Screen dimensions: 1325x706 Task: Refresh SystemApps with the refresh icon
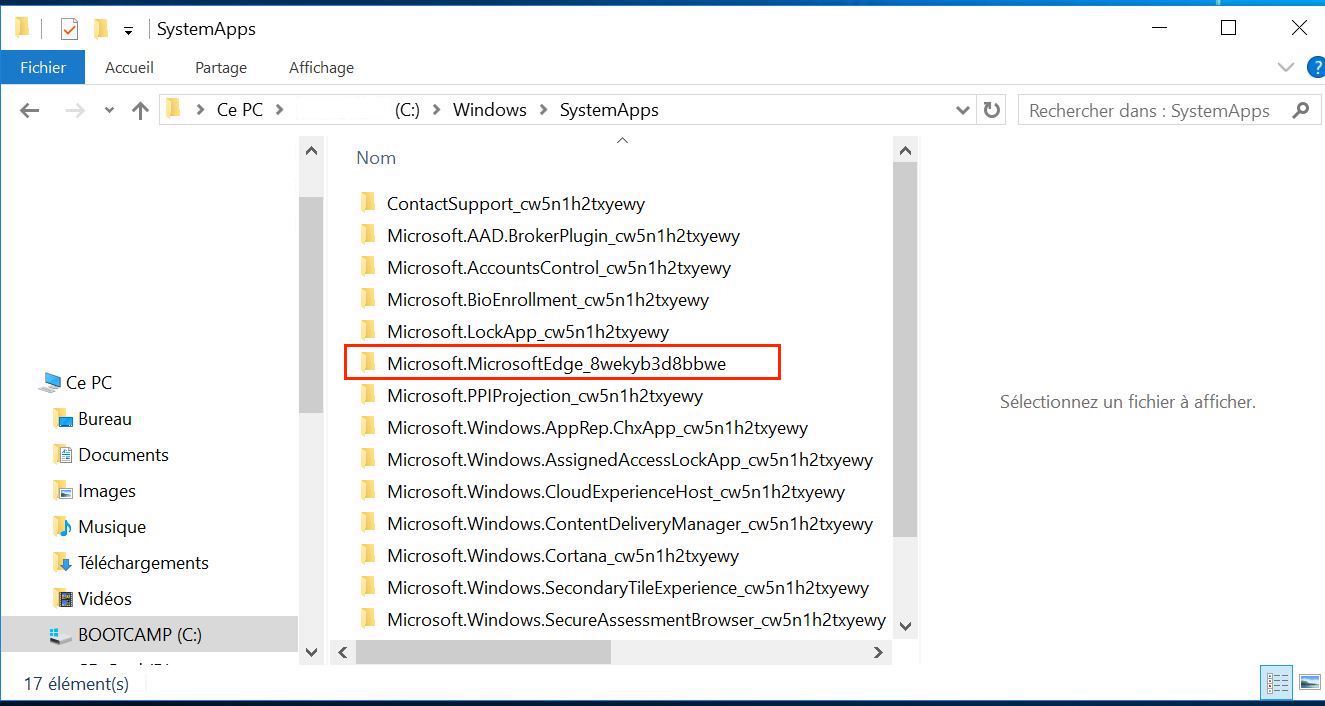[991, 110]
